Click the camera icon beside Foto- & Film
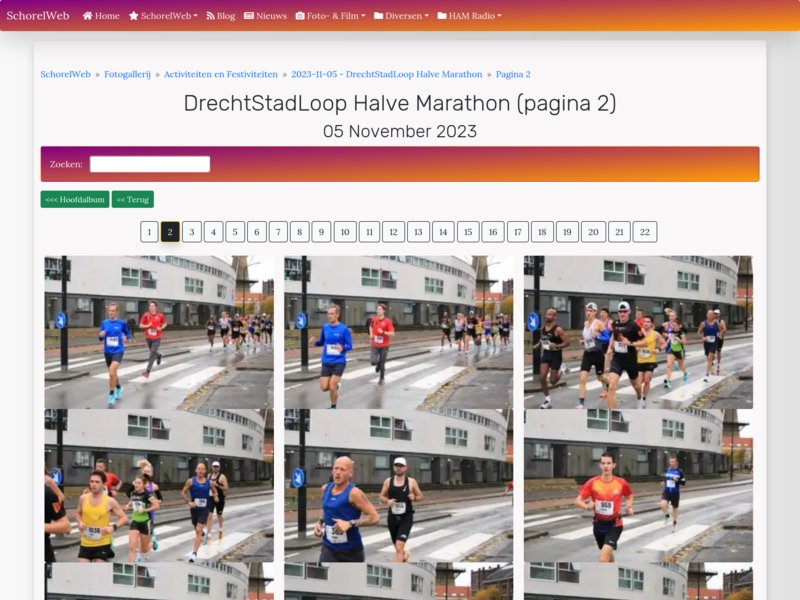This screenshot has height=600, width=800. coord(300,16)
